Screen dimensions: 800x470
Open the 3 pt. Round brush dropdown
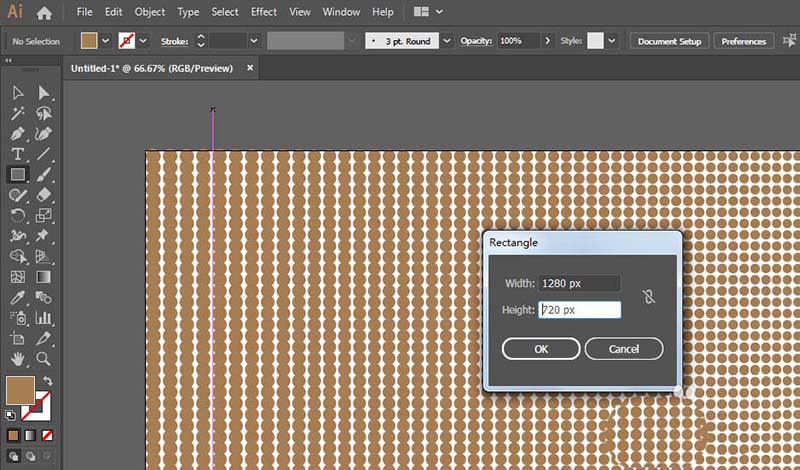(x=447, y=41)
